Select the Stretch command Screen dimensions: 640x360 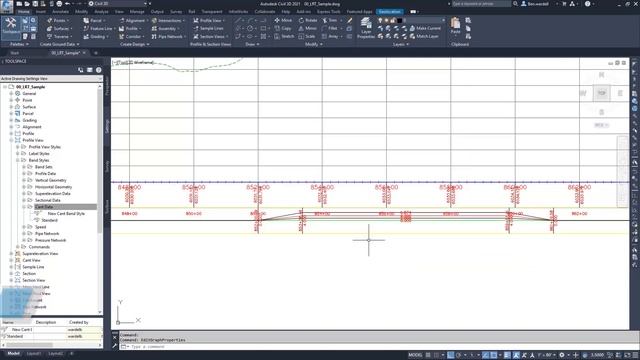pos(284,36)
